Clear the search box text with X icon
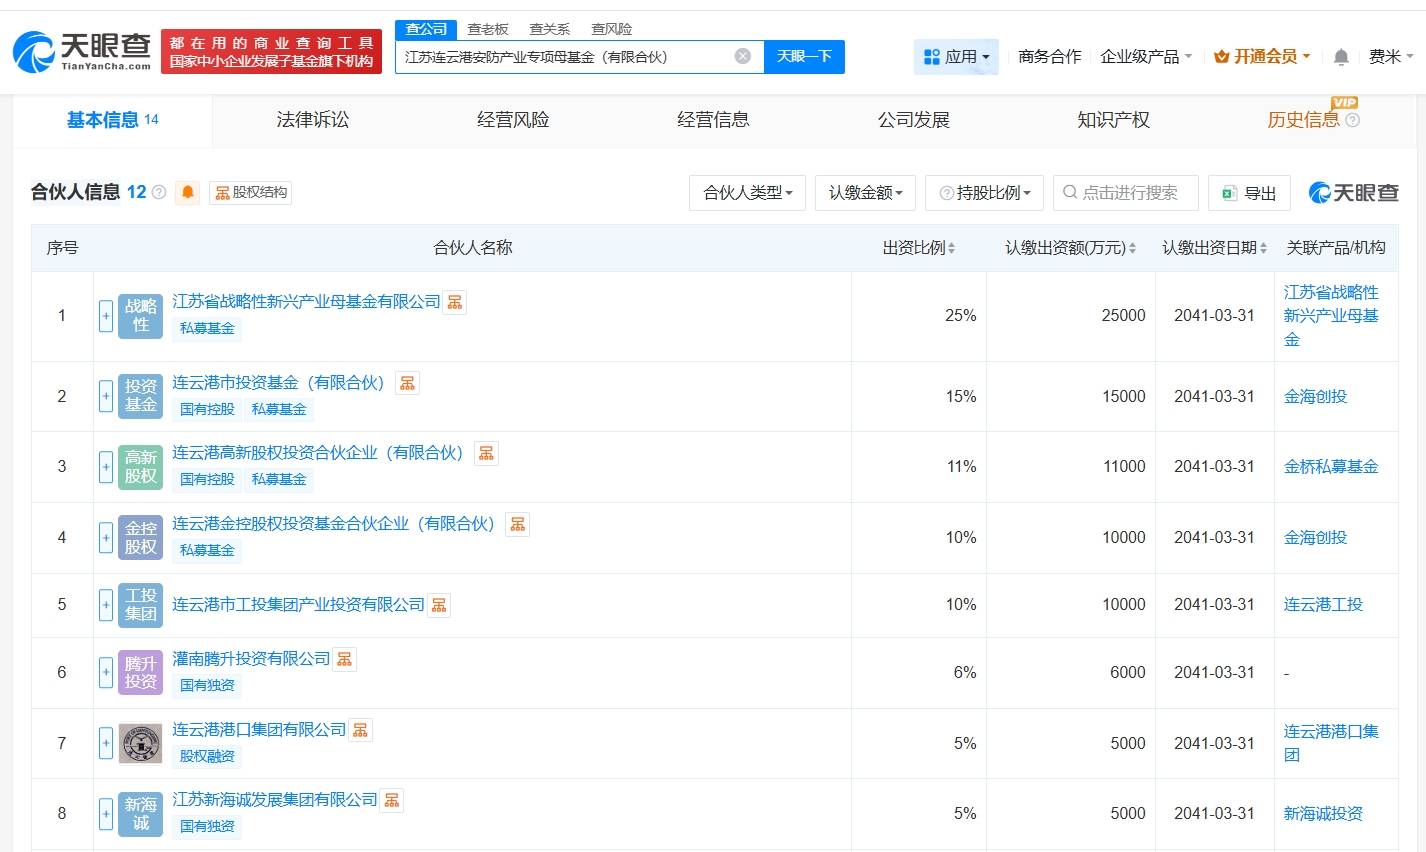The width and height of the screenshot is (1426, 852). coord(742,56)
